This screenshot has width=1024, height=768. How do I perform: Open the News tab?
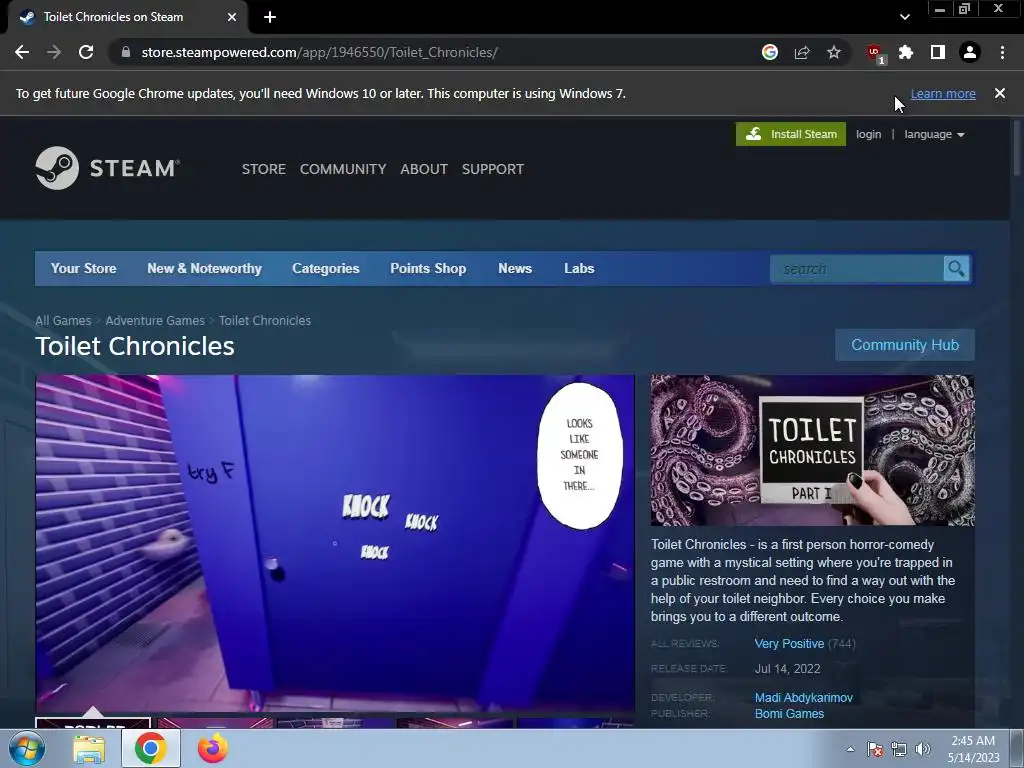515,268
